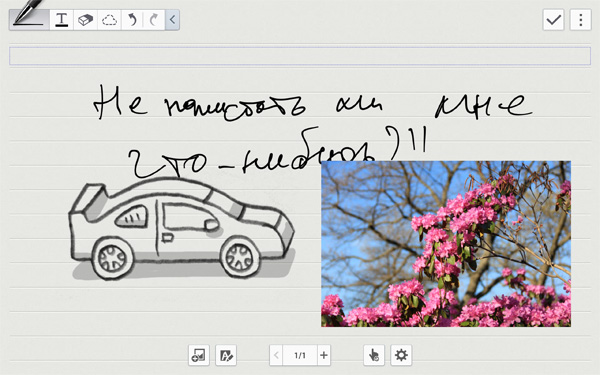
Task: Undo the last stroke
Action: pyautogui.click(x=132, y=20)
